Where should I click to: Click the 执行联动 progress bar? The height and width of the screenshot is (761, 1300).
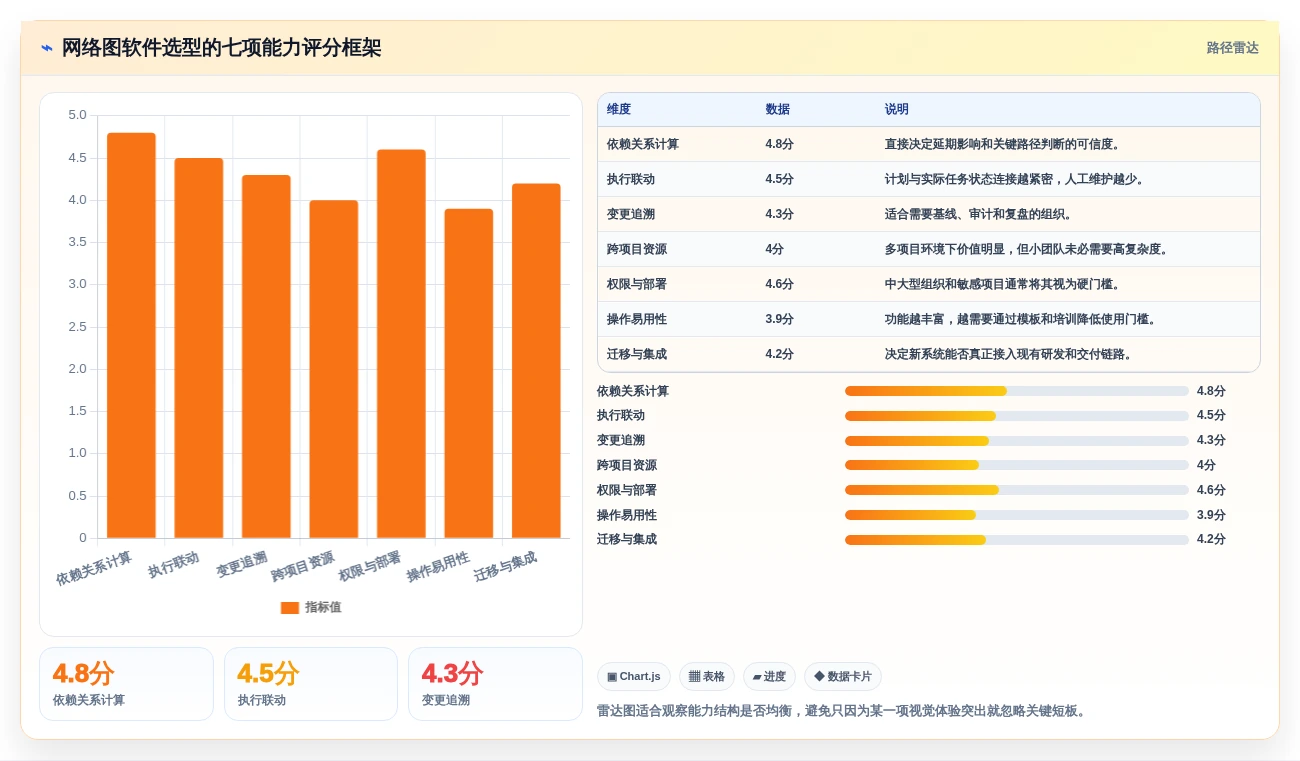tap(1017, 416)
